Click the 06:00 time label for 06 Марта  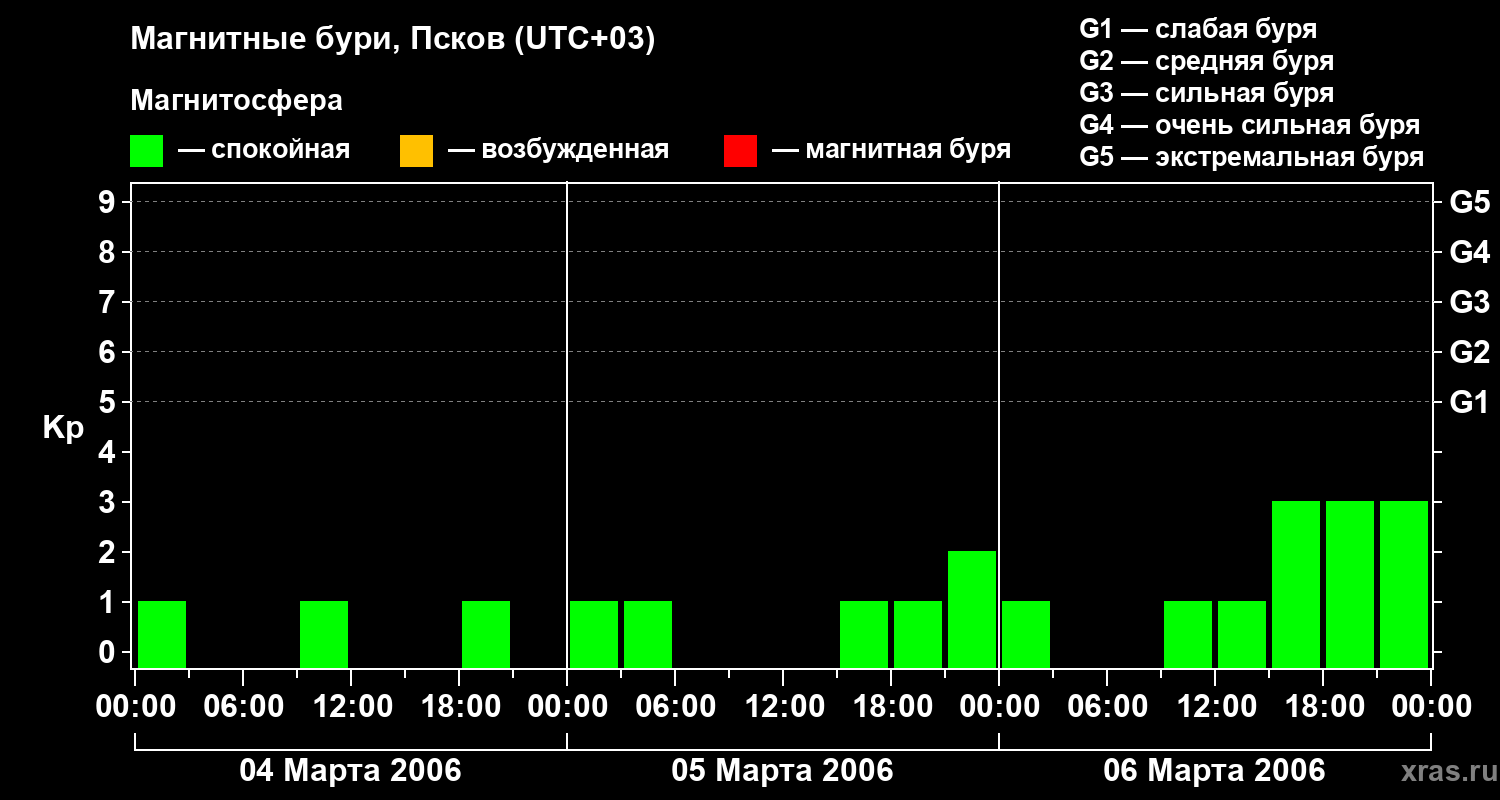[1107, 707]
